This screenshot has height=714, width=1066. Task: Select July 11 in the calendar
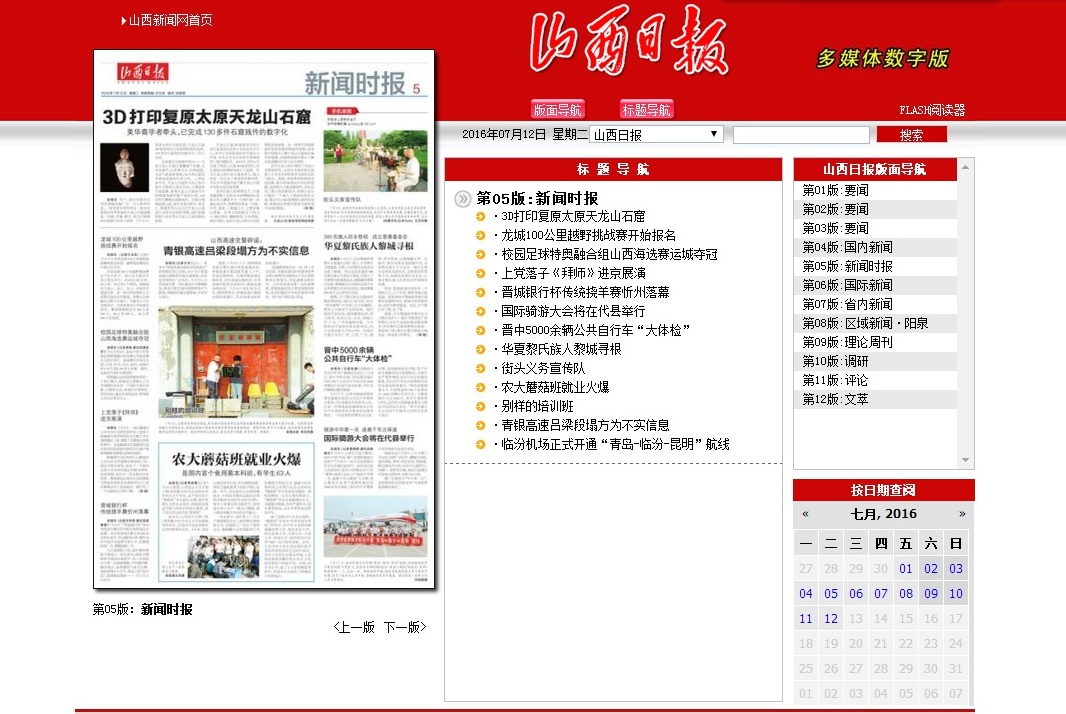(x=806, y=619)
